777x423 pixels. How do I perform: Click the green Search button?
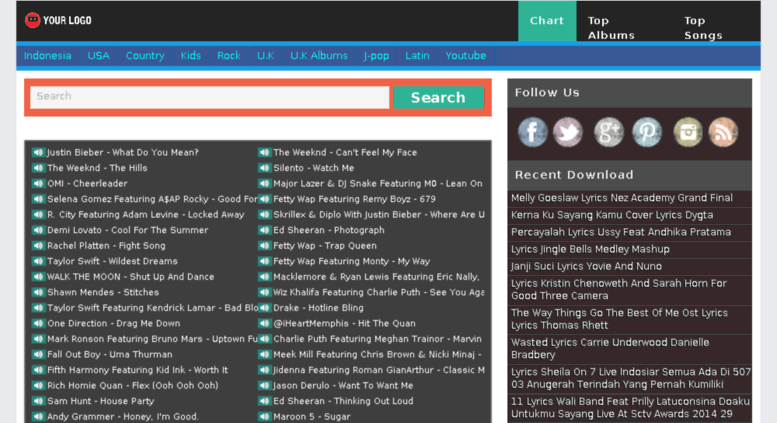click(438, 97)
